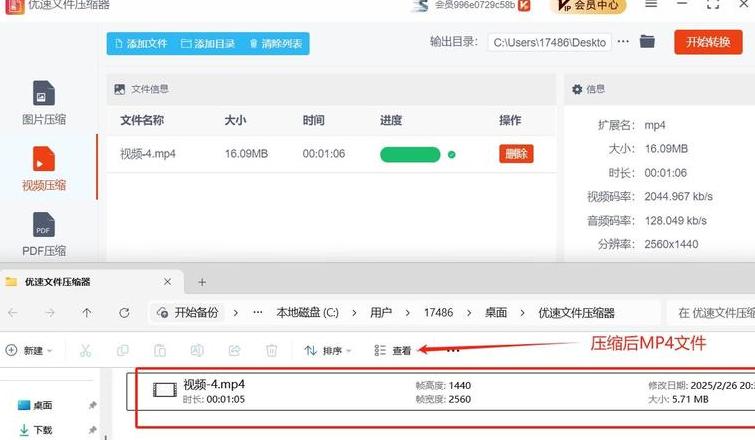
Task: Click the member account ID text
Action: pyautogui.click(x=474, y=5)
